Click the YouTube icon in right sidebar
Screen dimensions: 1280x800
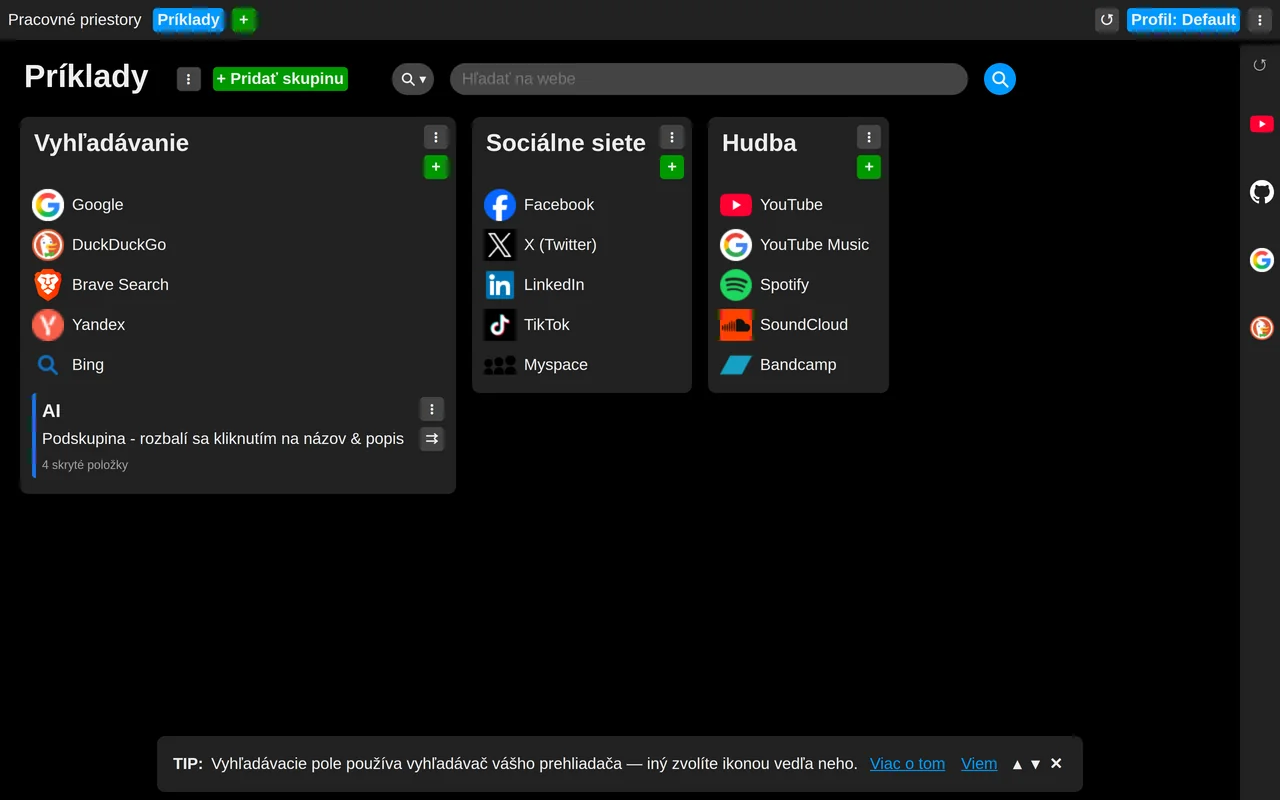point(1262,124)
